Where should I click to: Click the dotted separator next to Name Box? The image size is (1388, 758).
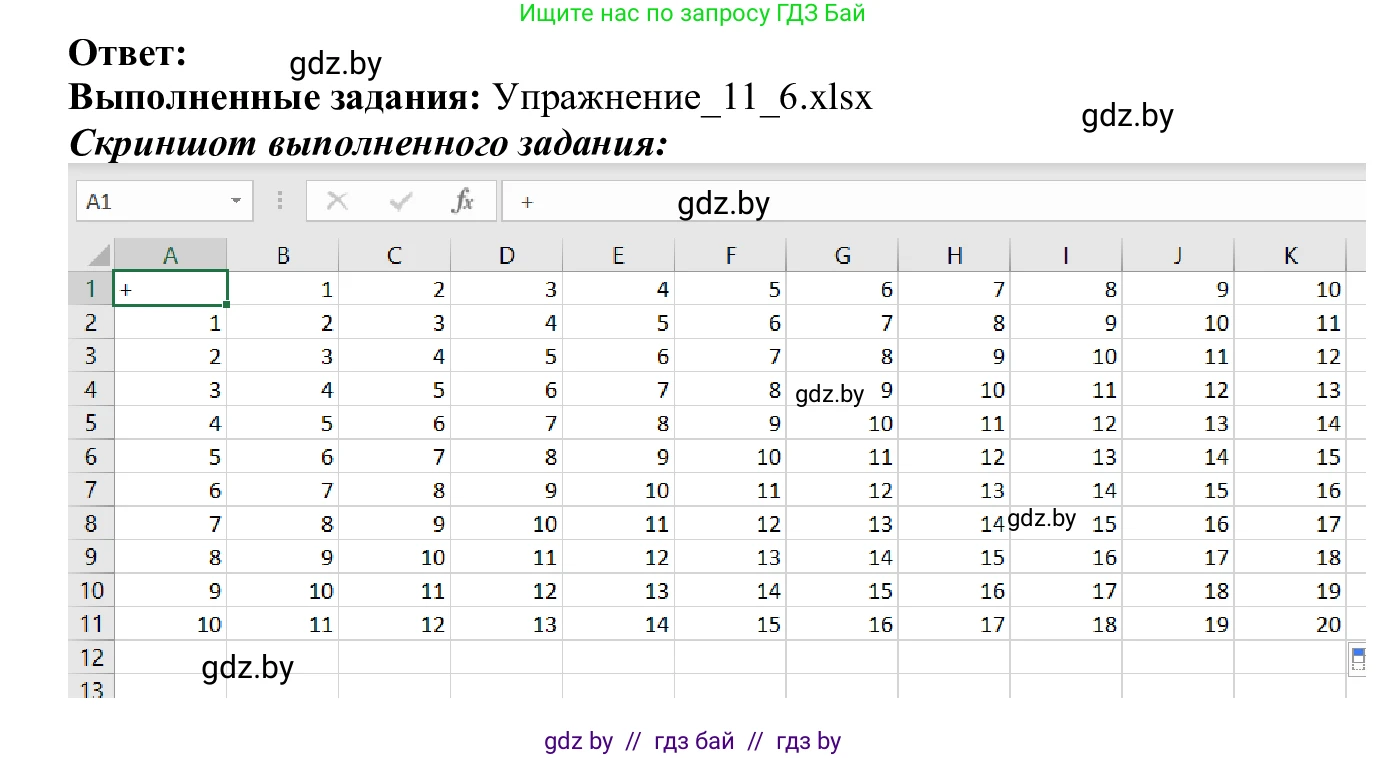point(280,200)
